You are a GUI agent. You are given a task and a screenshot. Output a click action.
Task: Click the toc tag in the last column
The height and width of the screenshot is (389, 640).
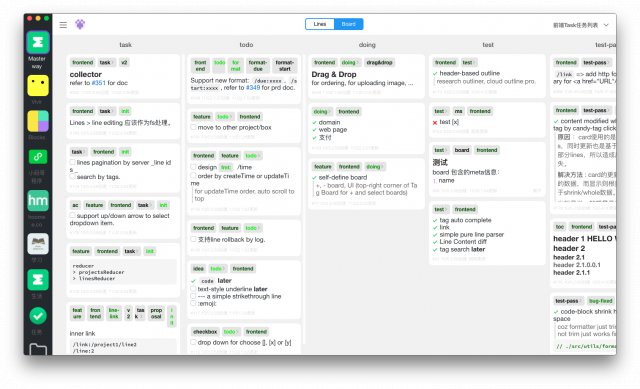[560, 227]
